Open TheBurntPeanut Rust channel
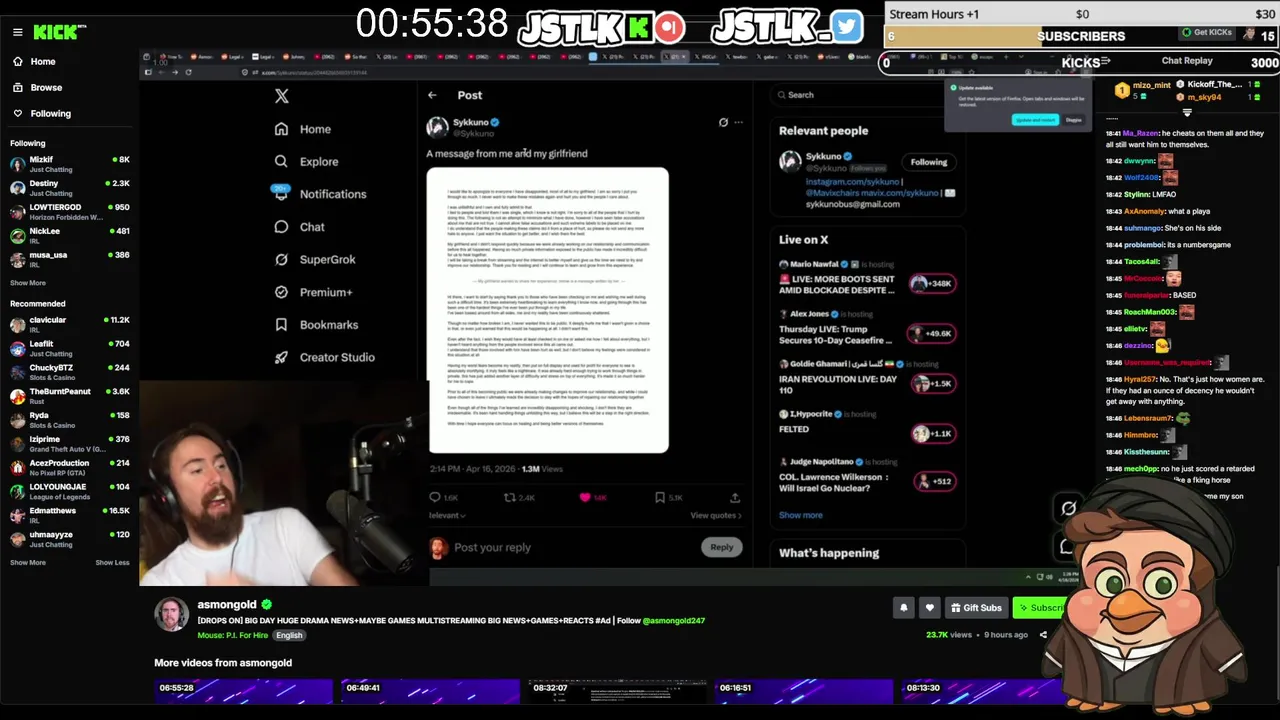Image resolution: width=1280 pixels, height=720 pixels. [x=70, y=396]
